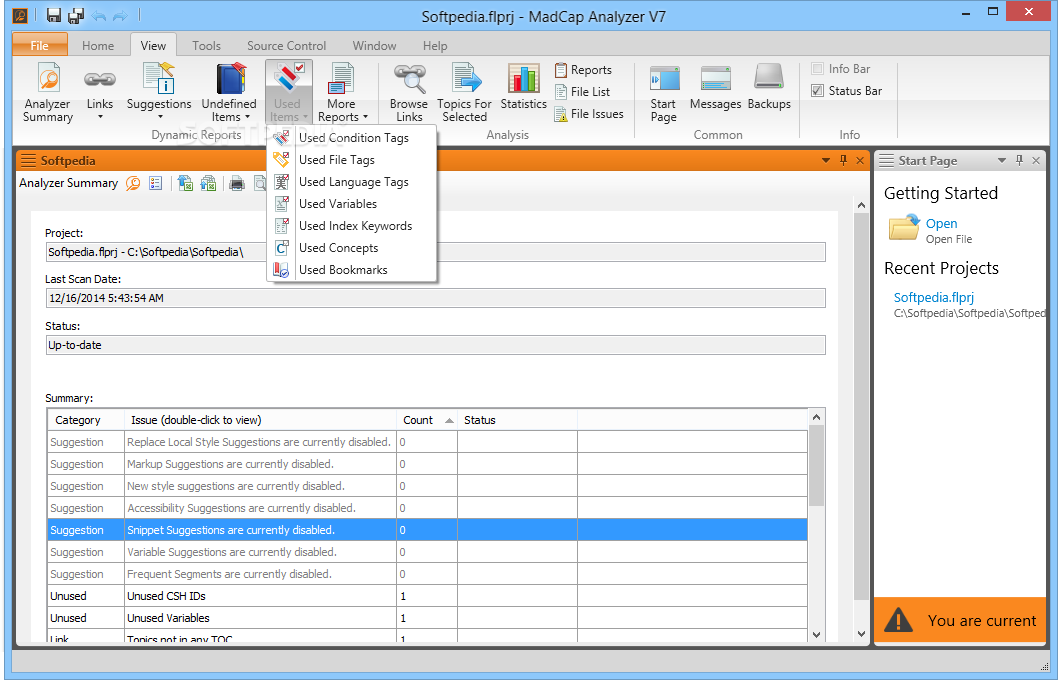Choose Used Condition Tags
Image resolution: width=1058 pixels, height=680 pixels.
(352, 138)
